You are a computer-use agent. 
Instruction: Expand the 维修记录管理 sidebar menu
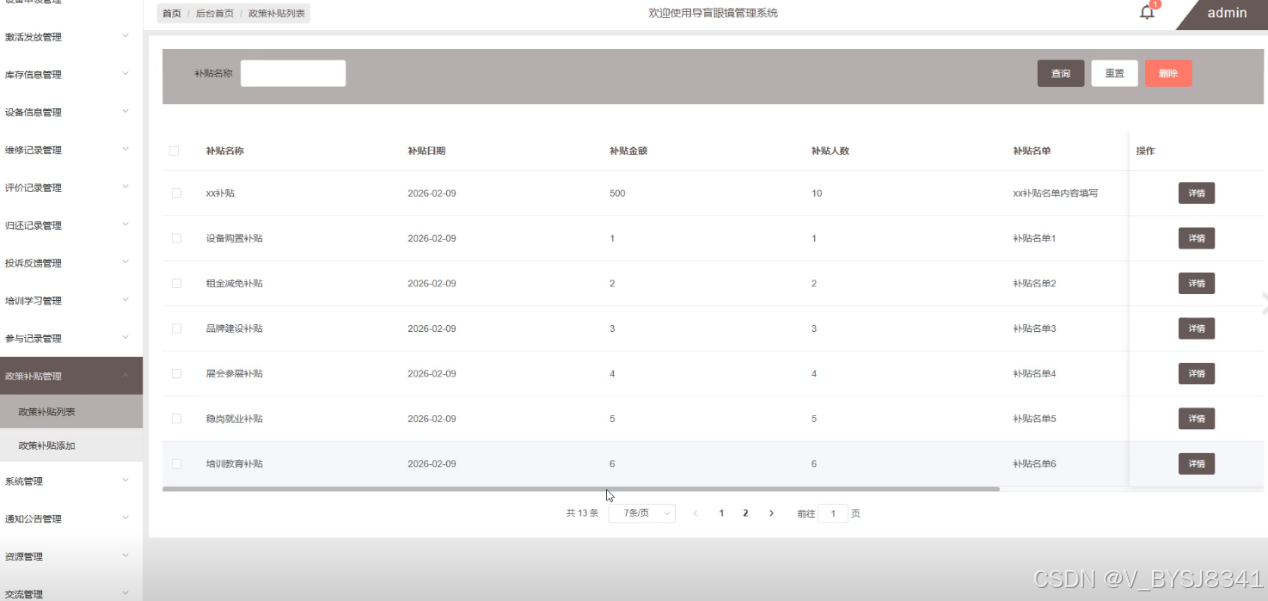pyautogui.click(x=71, y=150)
